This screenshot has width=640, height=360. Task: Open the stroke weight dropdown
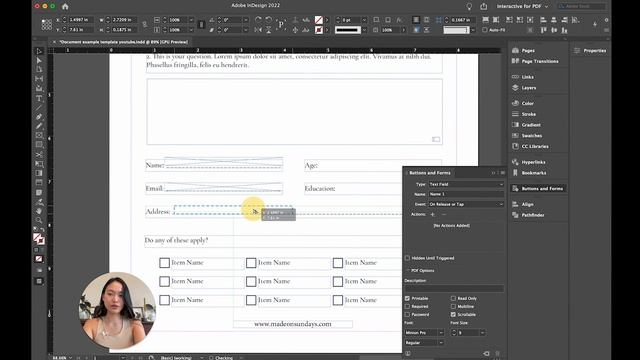(364, 20)
